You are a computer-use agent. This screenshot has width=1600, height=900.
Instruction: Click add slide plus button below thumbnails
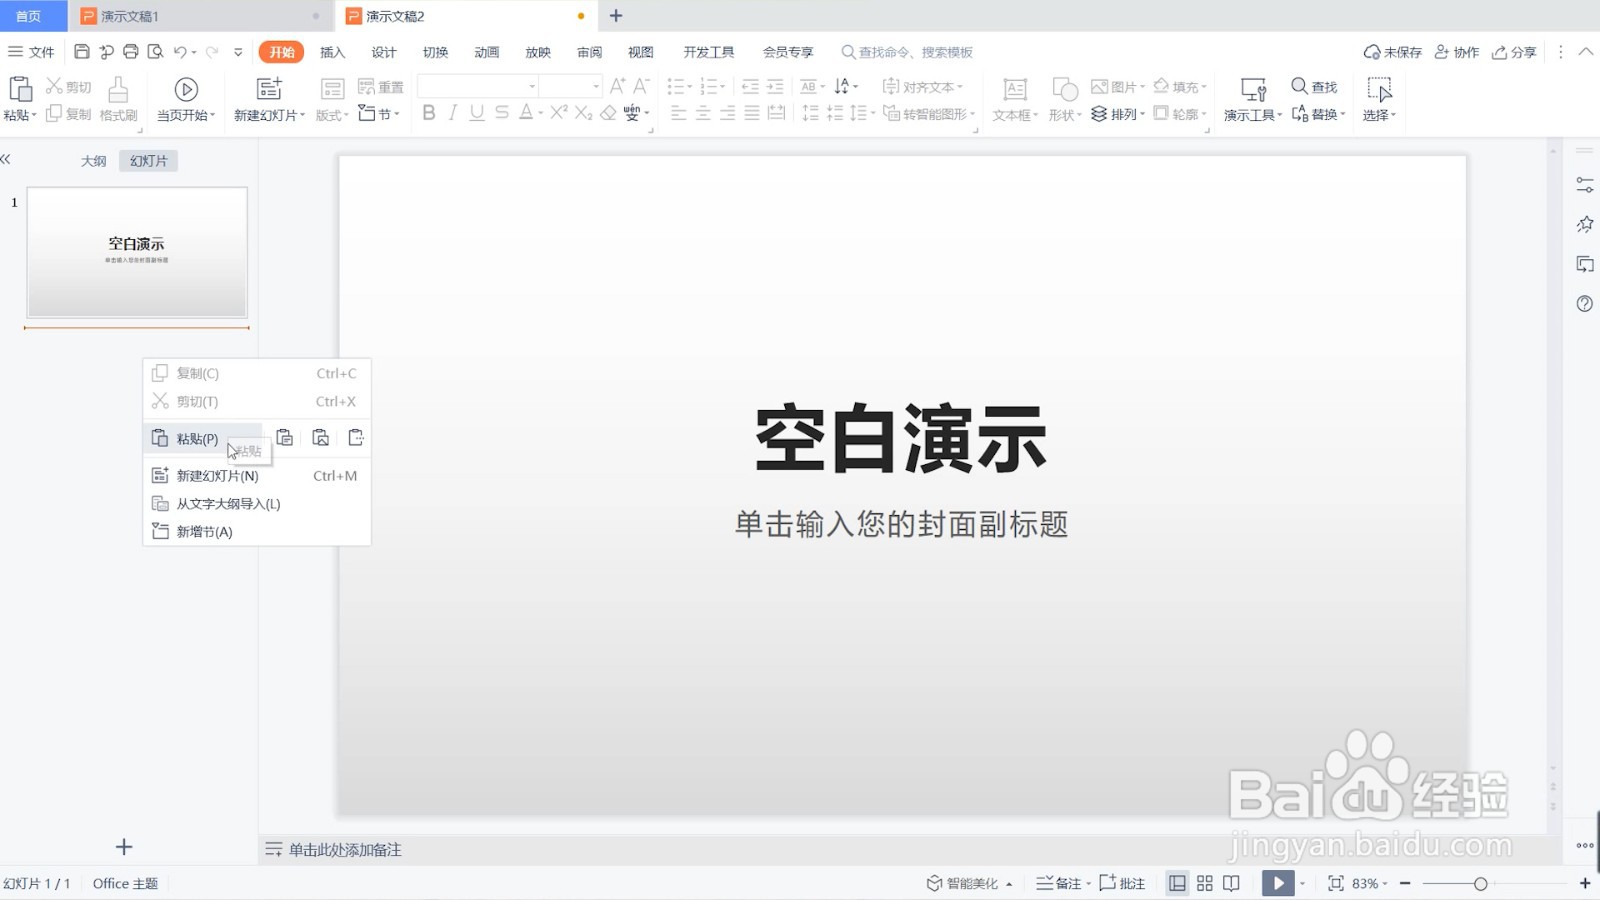[124, 847]
